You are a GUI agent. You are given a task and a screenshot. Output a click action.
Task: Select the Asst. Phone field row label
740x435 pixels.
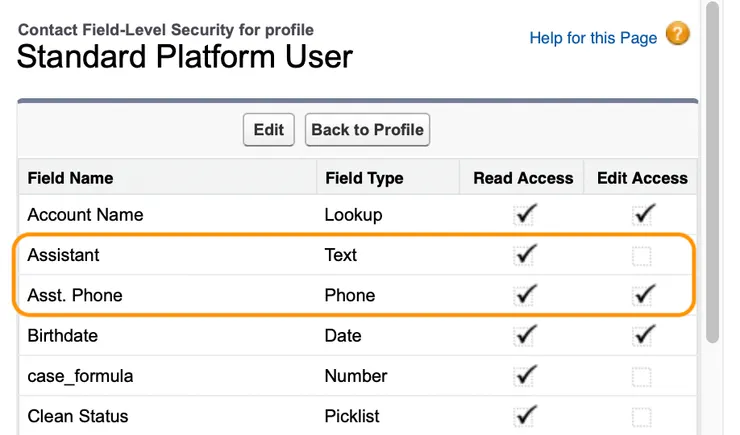point(75,295)
